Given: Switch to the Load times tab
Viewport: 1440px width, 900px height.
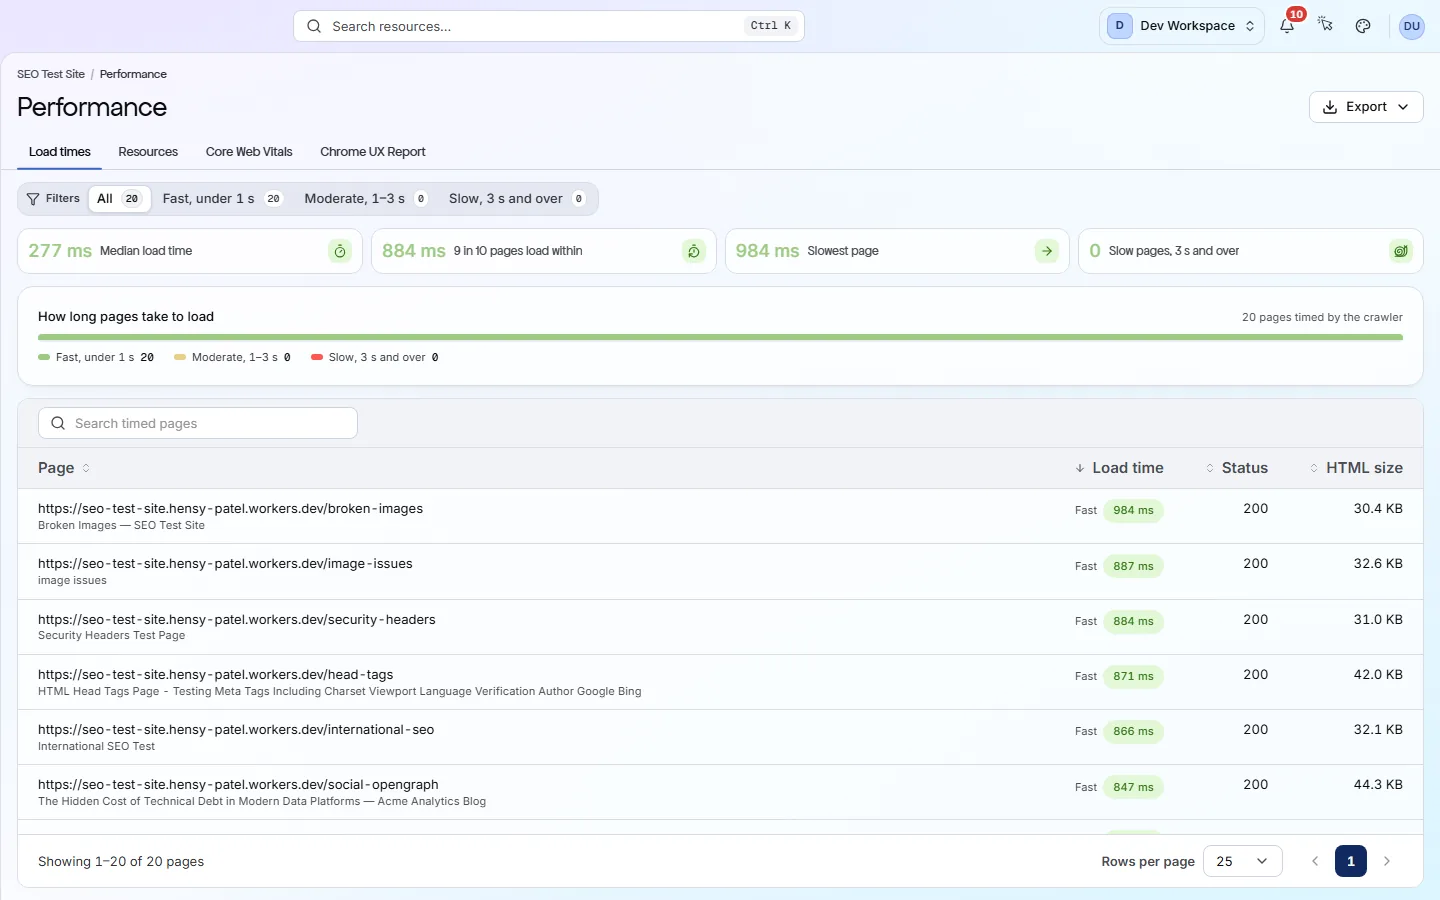Looking at the screenshot, I should pyautogui.click(x=60, y=152).
